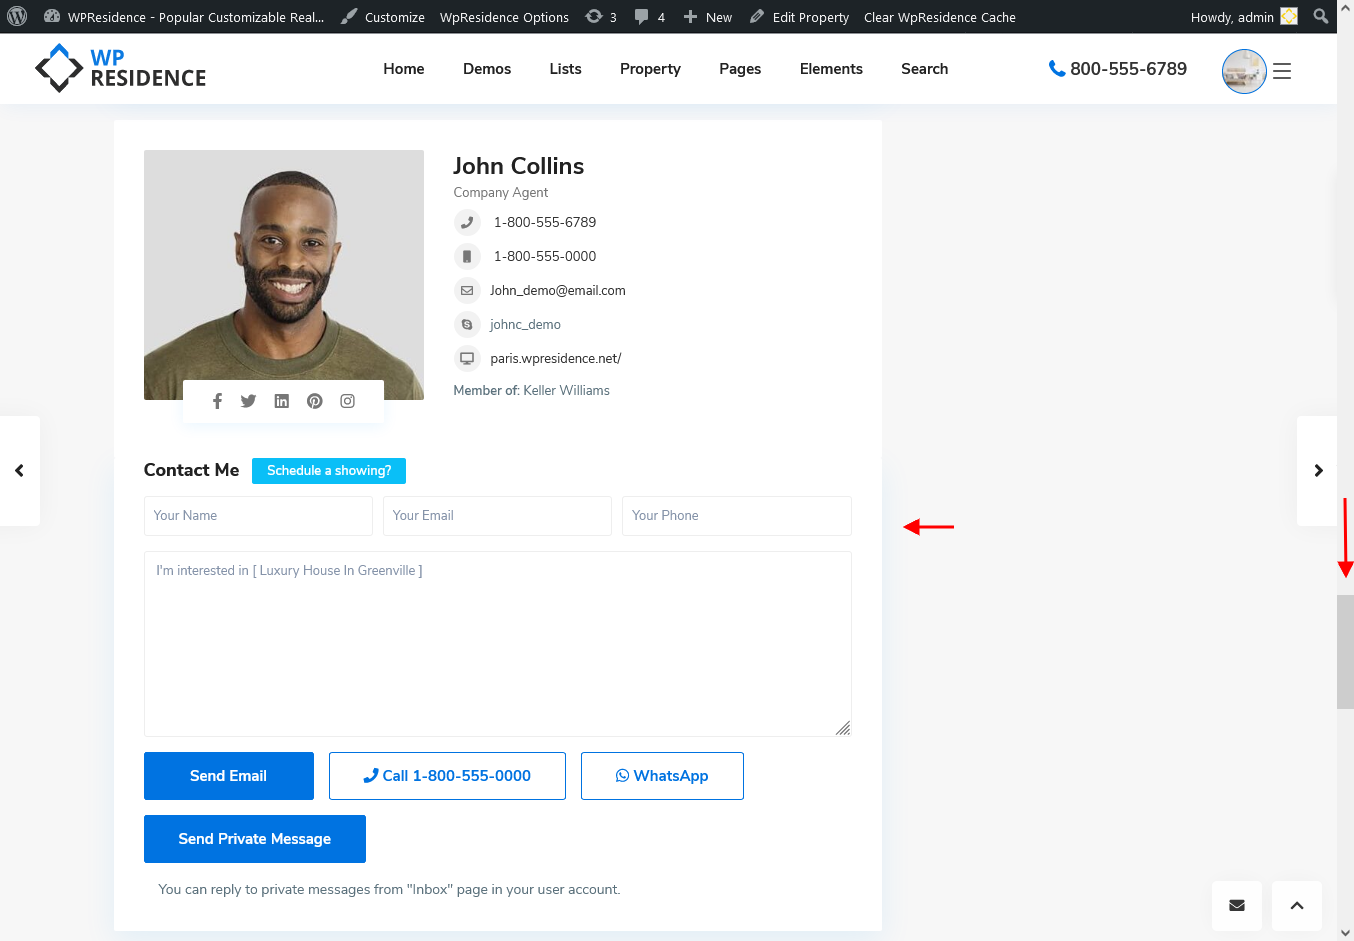Click the website monitor icon

pyautogui.click(x=467, y=358)
